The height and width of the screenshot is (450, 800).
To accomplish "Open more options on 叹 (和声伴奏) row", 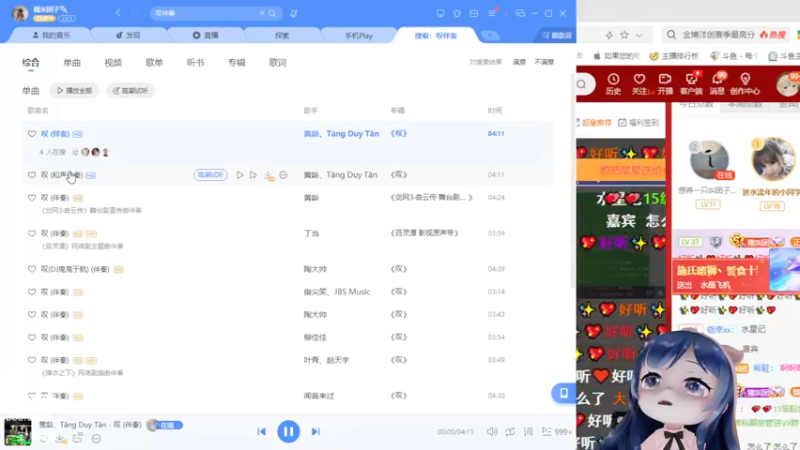I will pyautogui.click(x=283, y=175).
